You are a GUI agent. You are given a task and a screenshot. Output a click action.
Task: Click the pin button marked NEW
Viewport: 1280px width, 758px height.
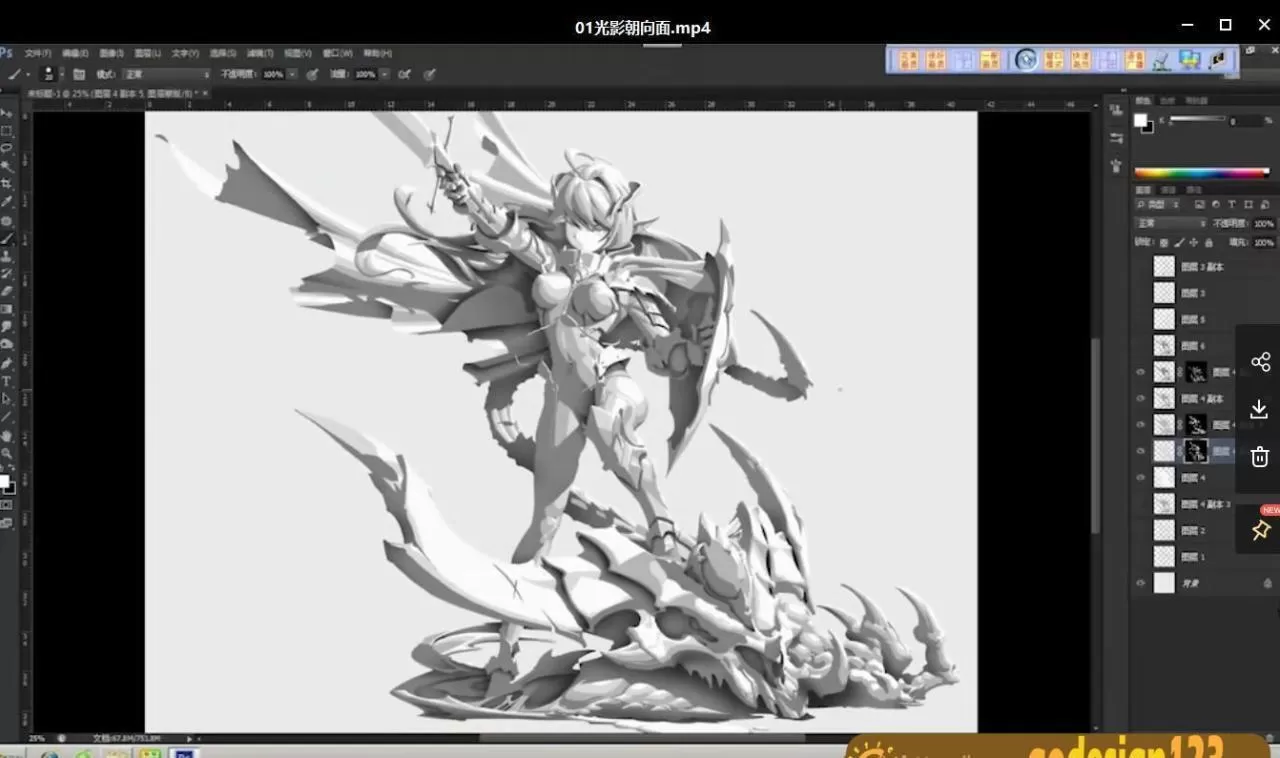(x=1260, y=530)
